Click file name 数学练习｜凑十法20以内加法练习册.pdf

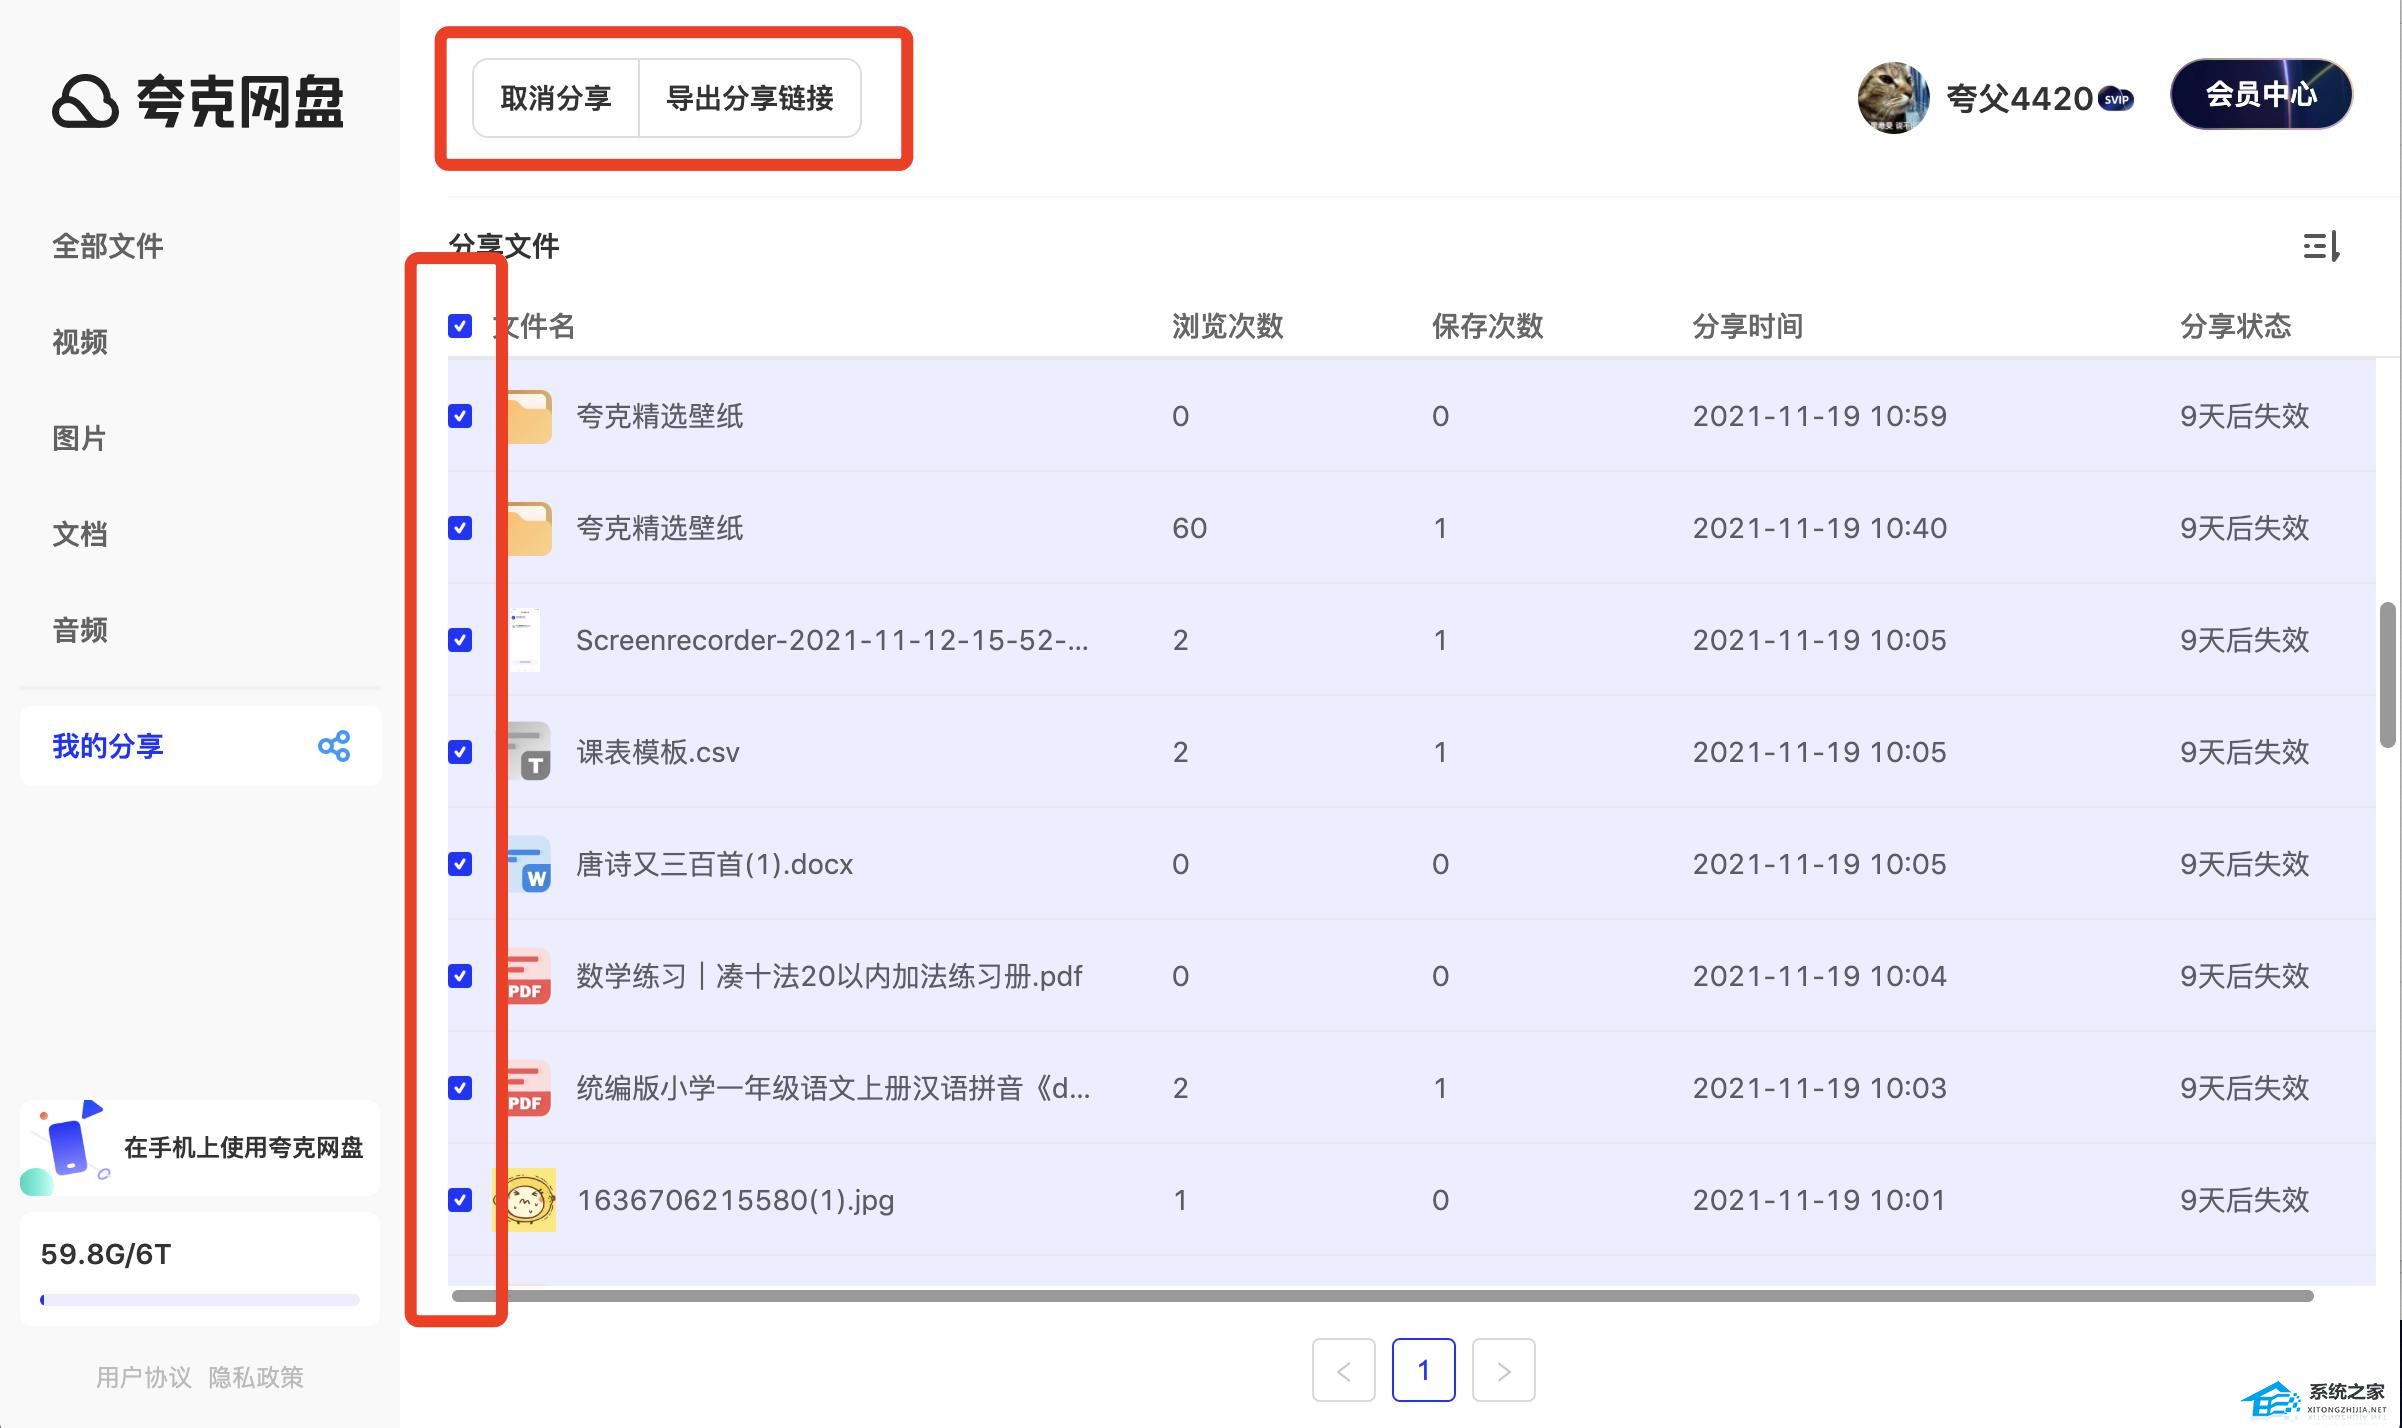[x=829, y=976]
